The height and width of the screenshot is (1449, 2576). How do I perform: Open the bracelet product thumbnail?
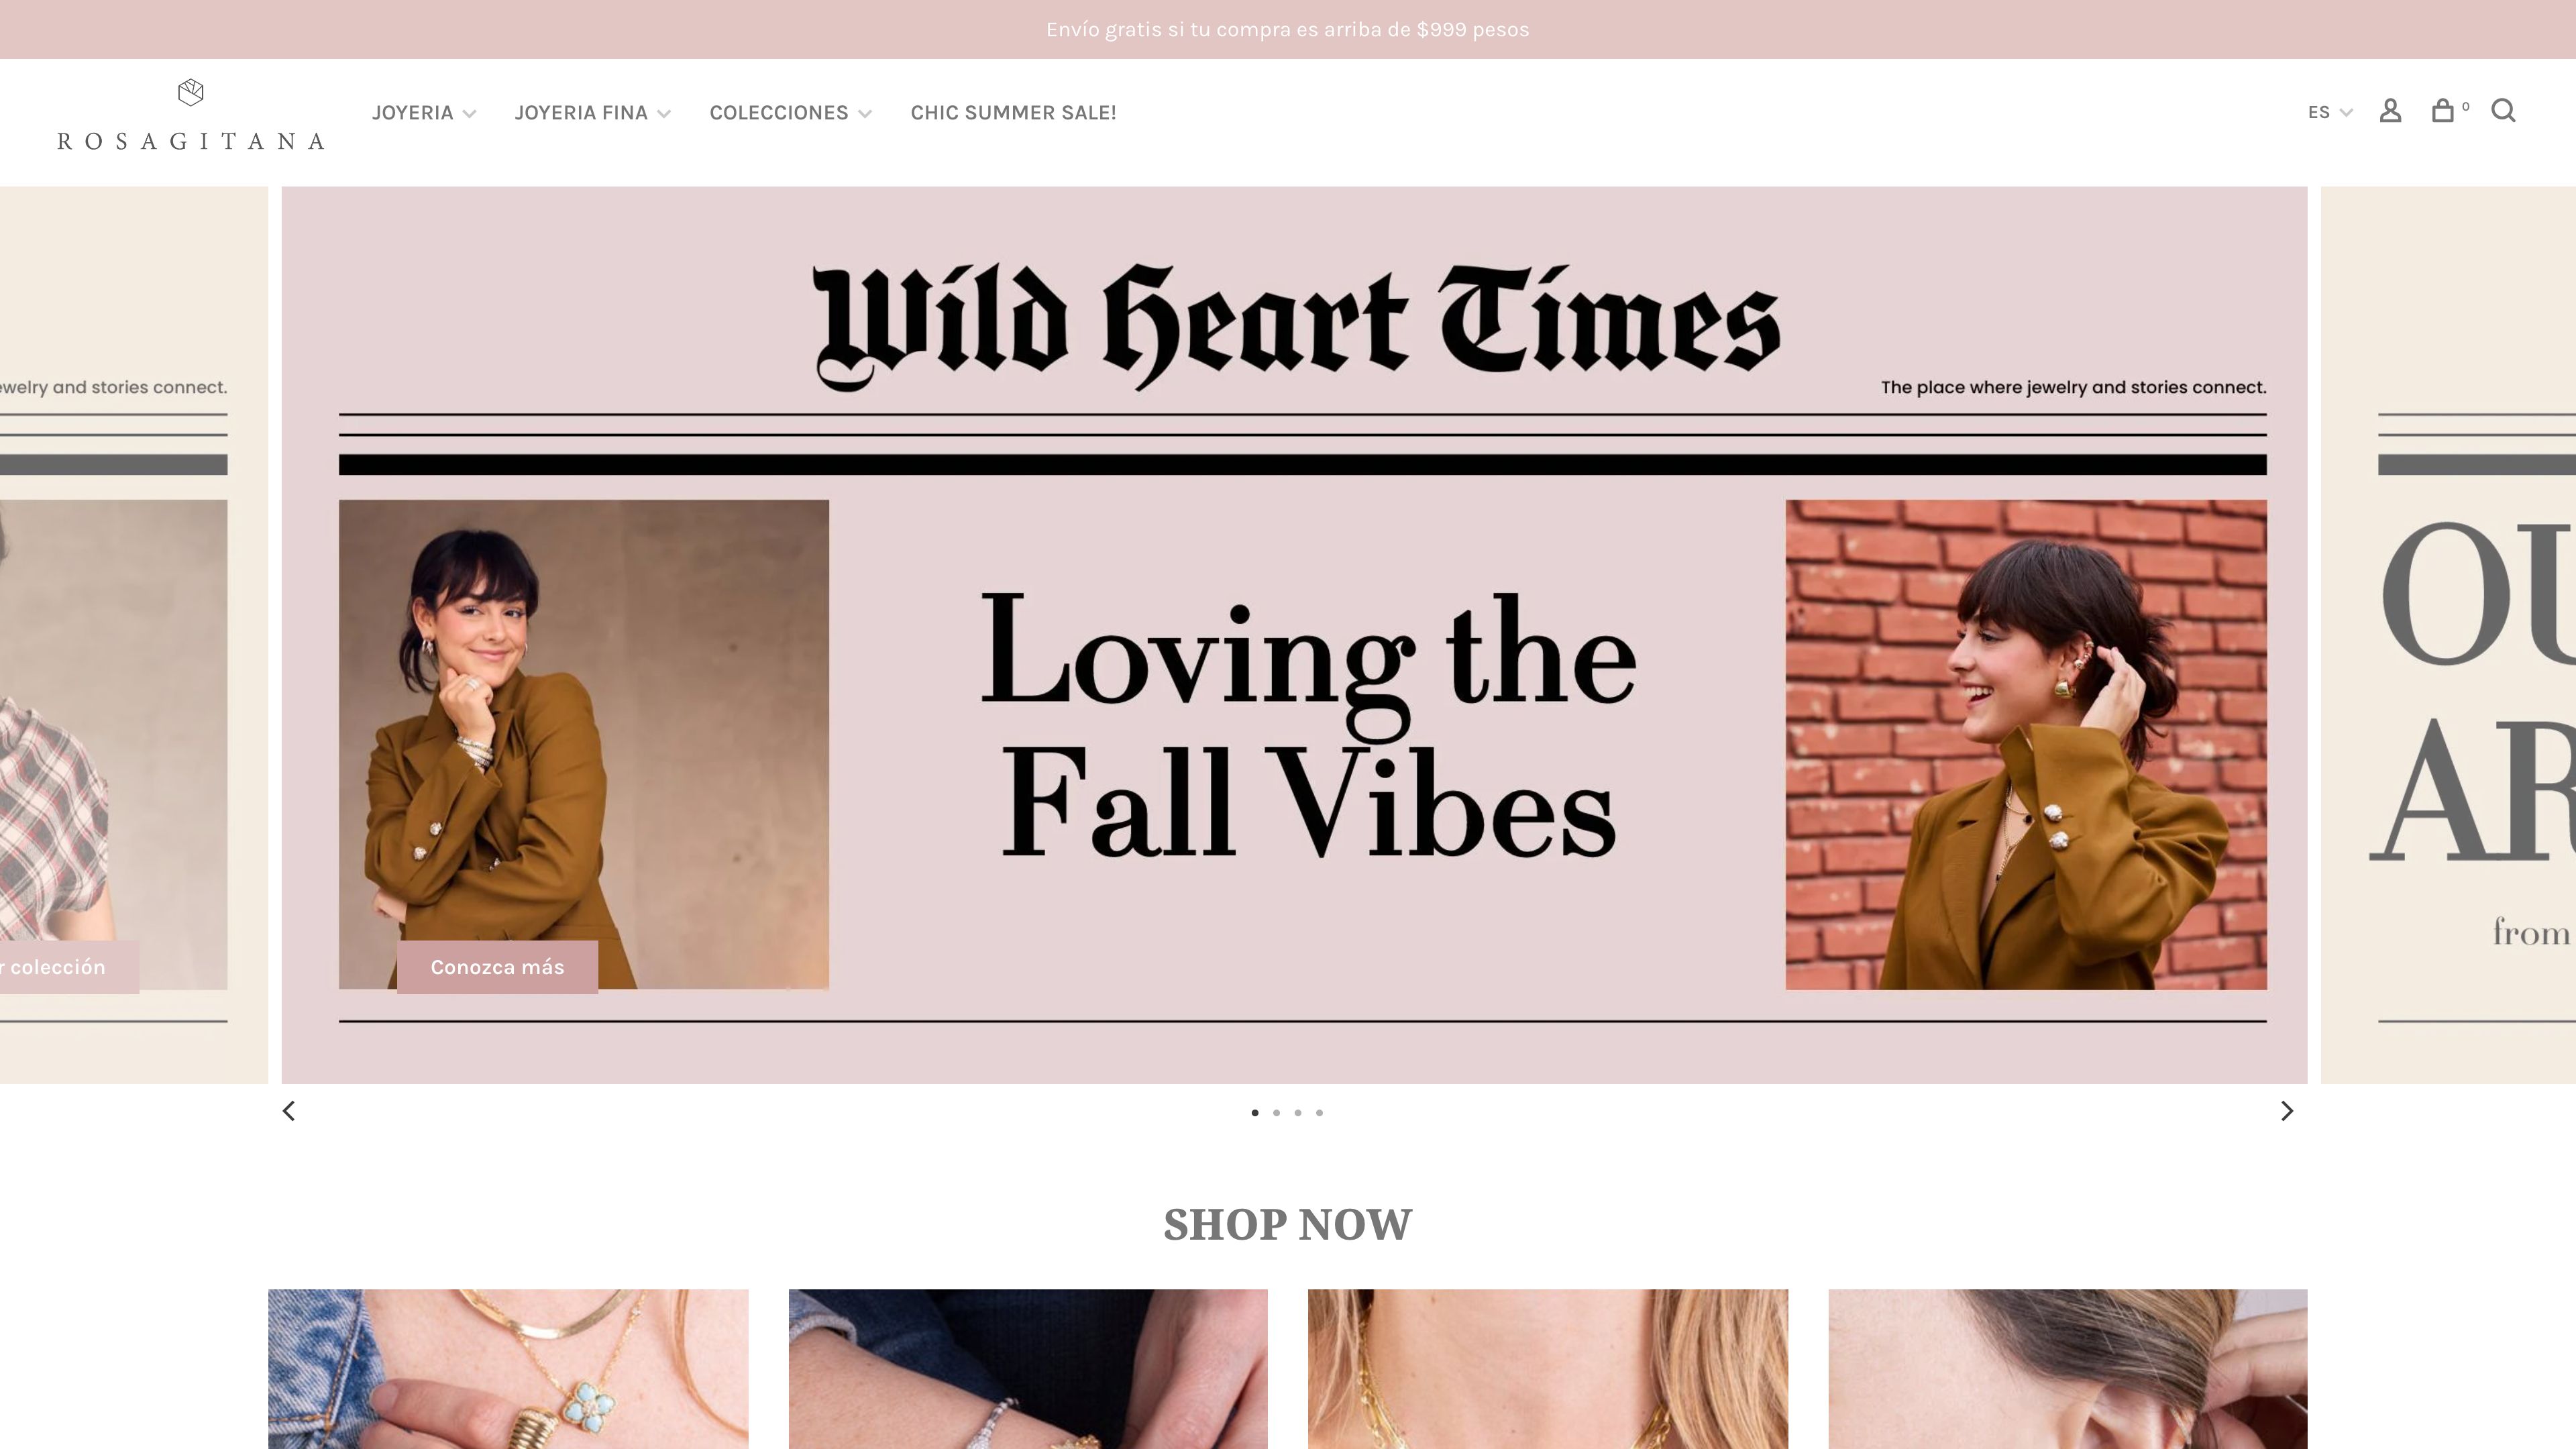1028,1369
